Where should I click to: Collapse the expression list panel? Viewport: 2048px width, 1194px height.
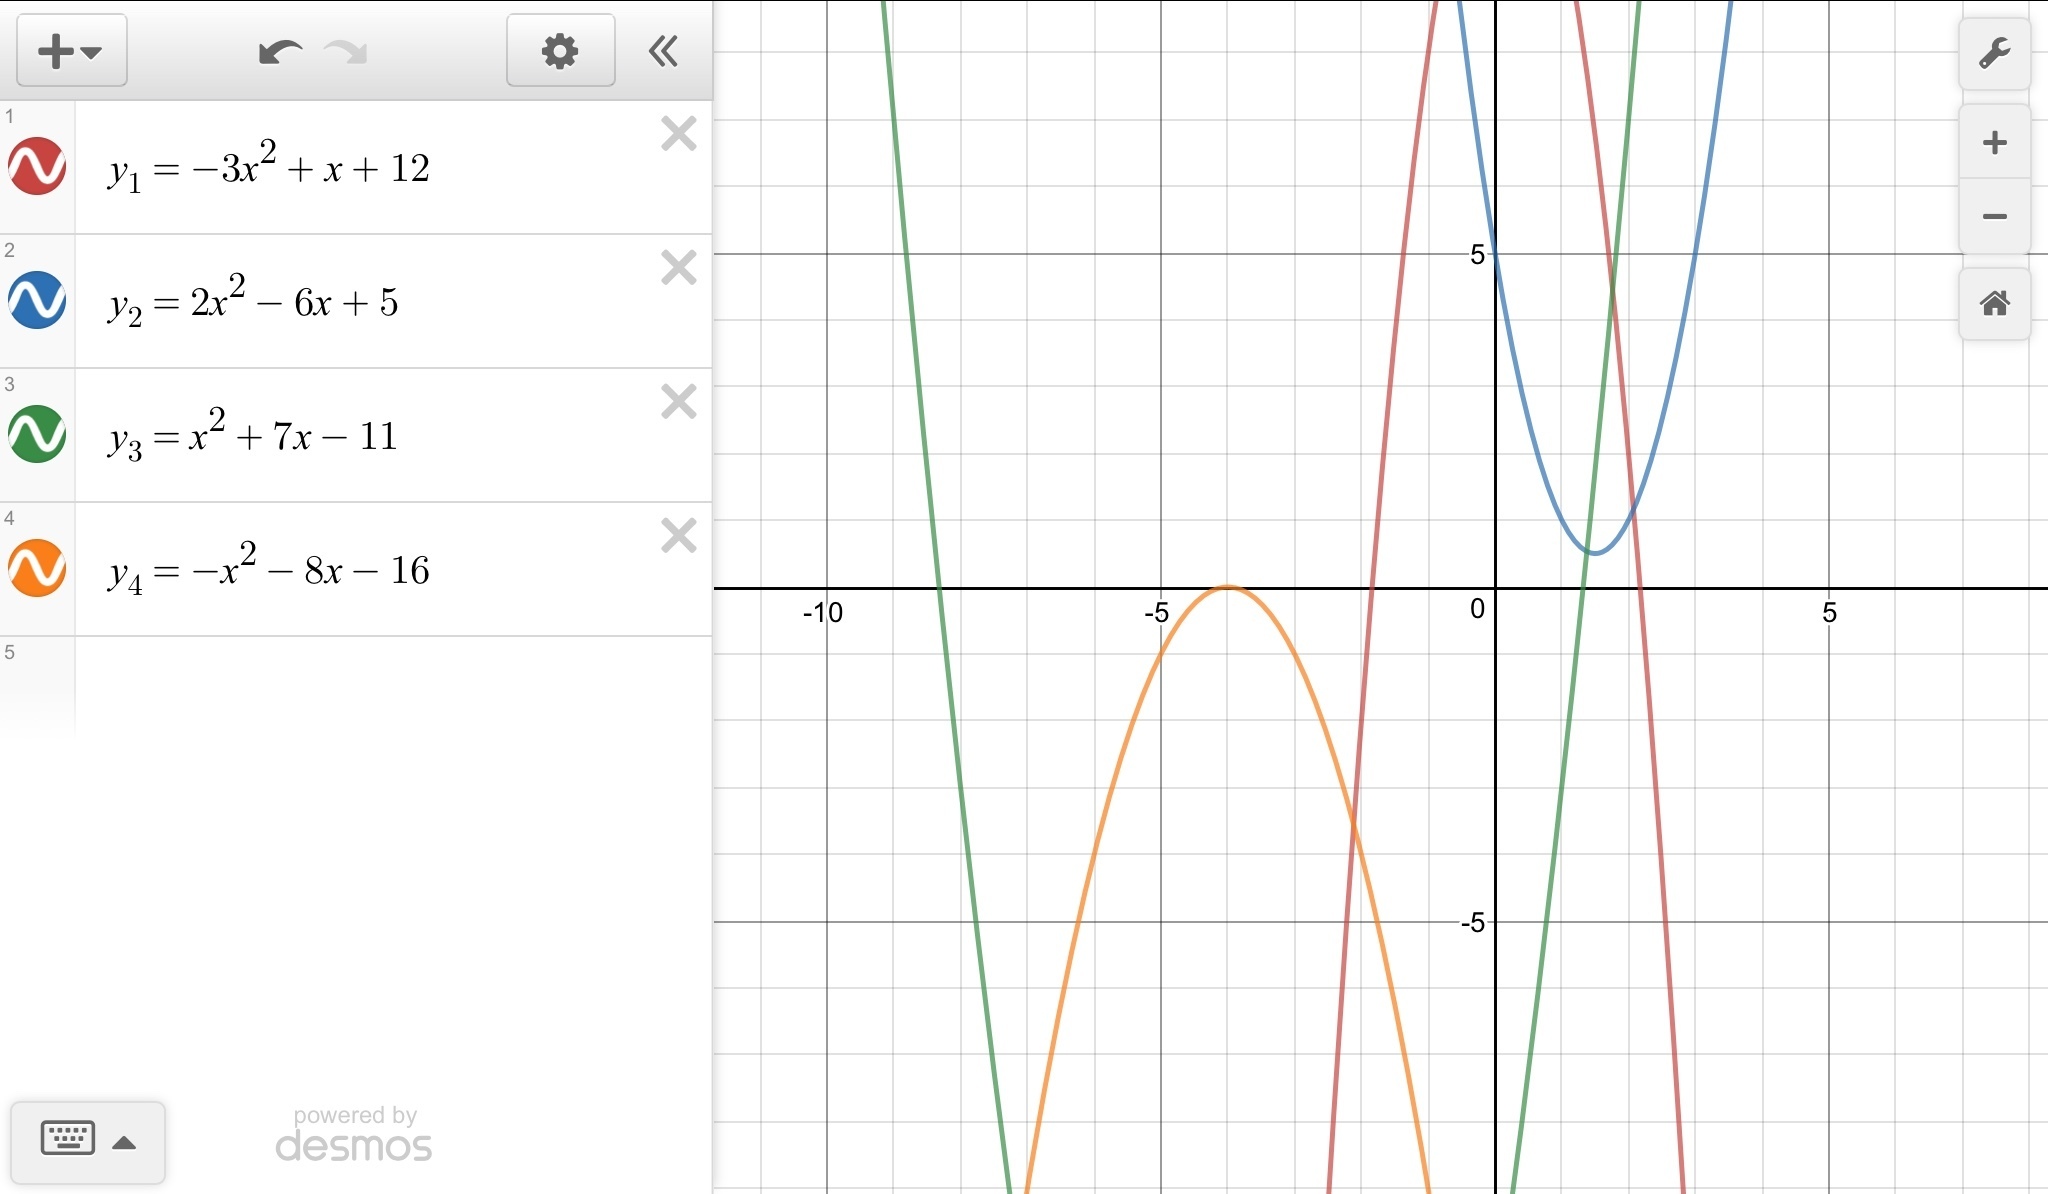click(x=663, y=51)
